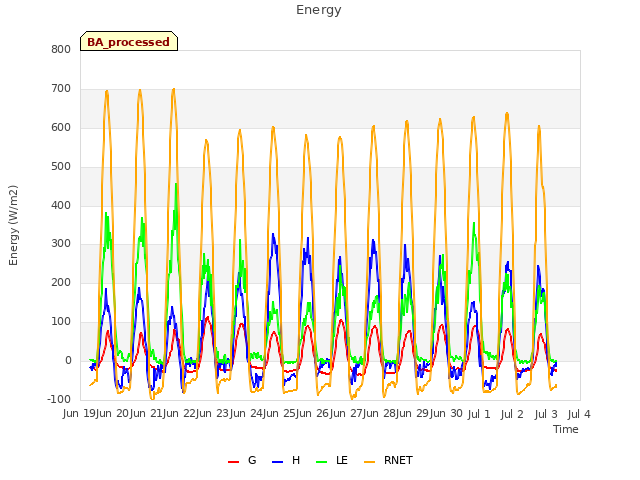Select the 100 y-axis tick label
This screenshot has width=640, height=480.
point(61,321)
